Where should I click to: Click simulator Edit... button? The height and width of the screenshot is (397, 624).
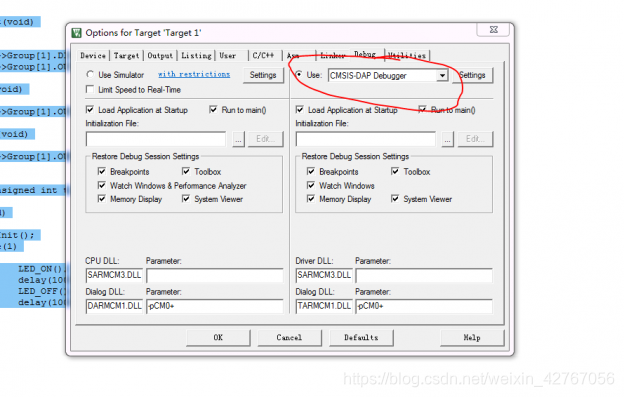265,139
